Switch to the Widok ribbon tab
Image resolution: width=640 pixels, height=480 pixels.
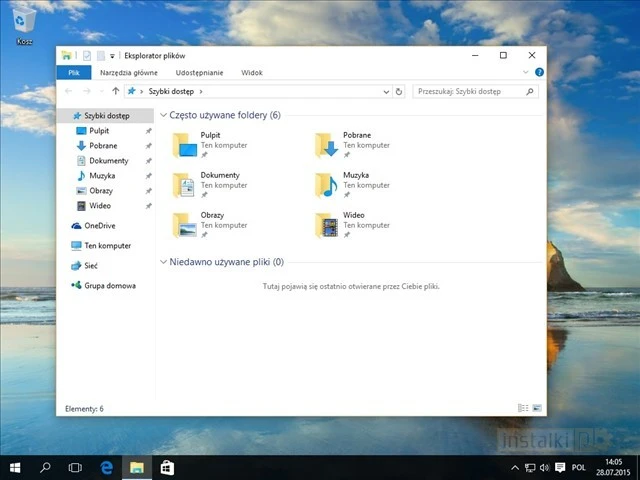coord(252,73)
